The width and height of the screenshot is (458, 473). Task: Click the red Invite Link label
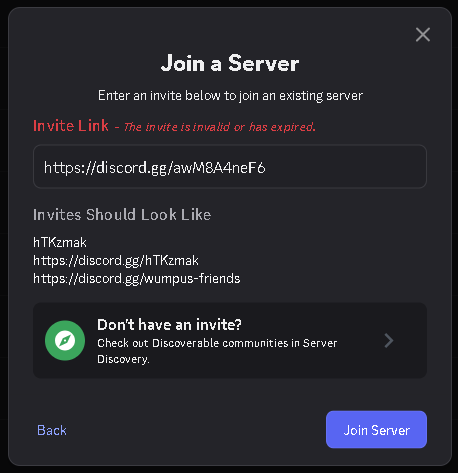71,126
